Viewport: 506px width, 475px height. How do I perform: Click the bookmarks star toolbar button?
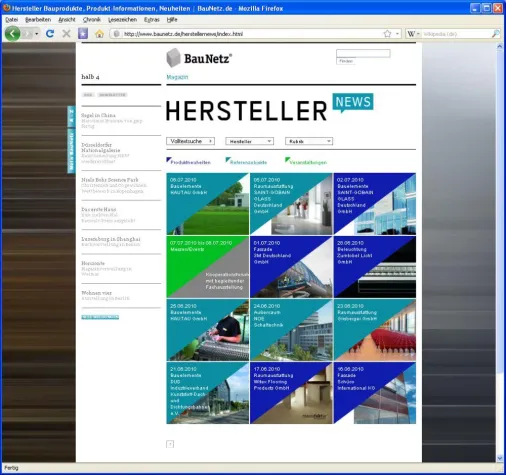click(x=83, y=34)
